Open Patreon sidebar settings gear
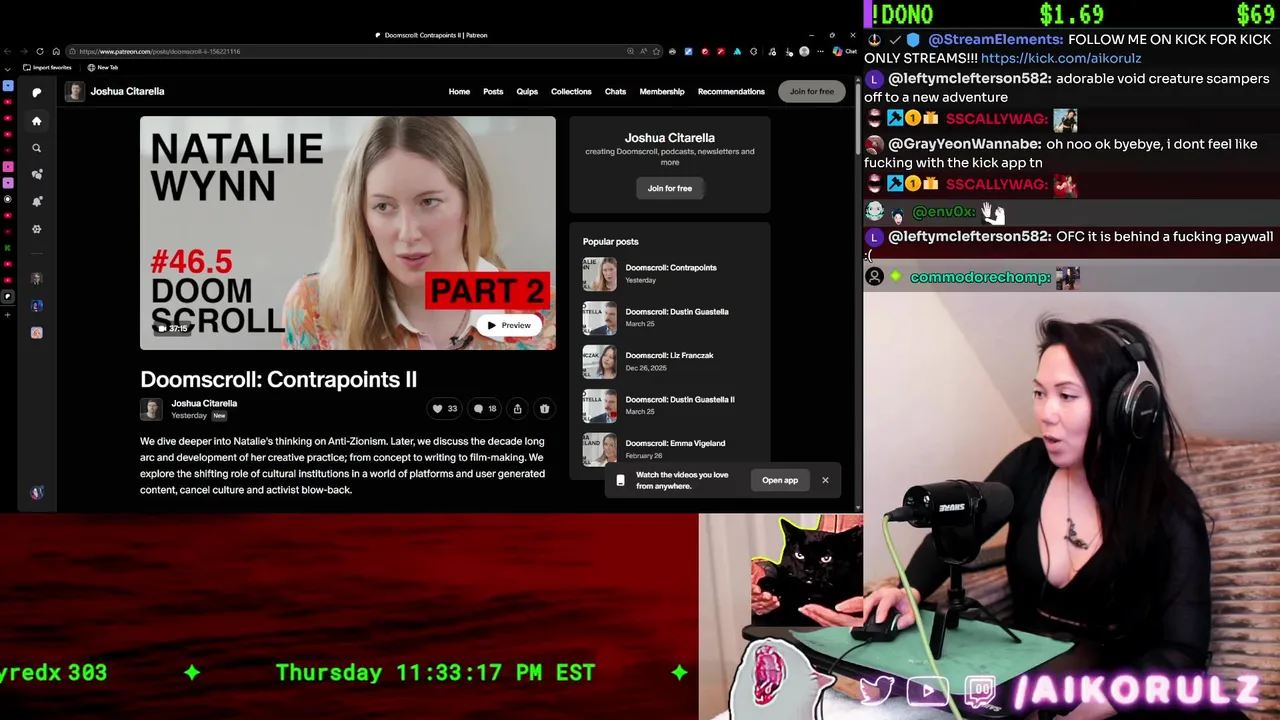The image size is (1280, 720). pos(36,229)
